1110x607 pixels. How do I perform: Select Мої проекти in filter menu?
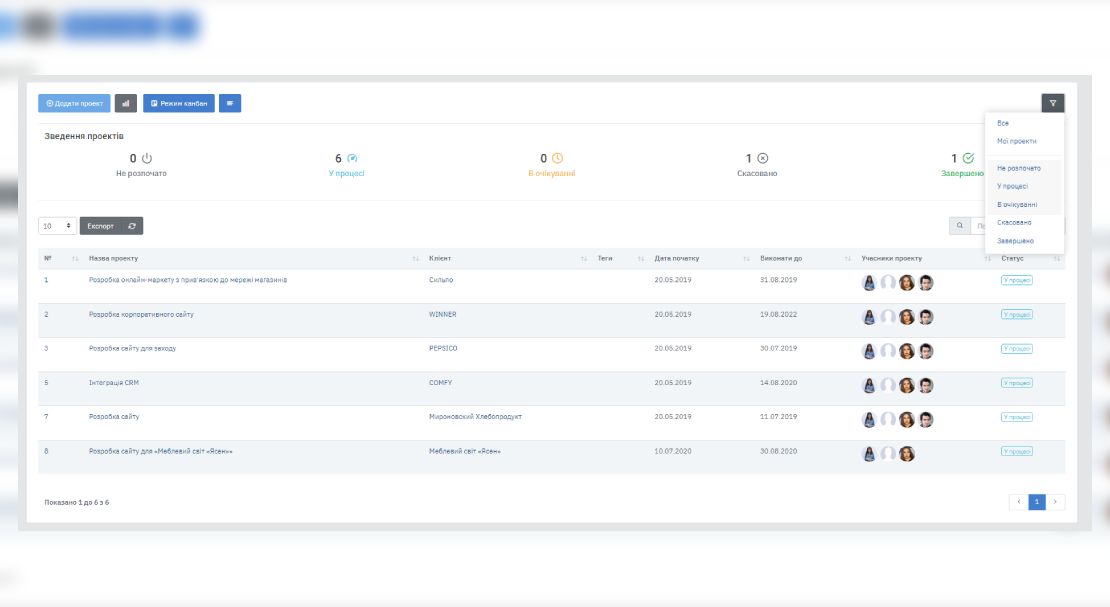tap(1016, 141)
